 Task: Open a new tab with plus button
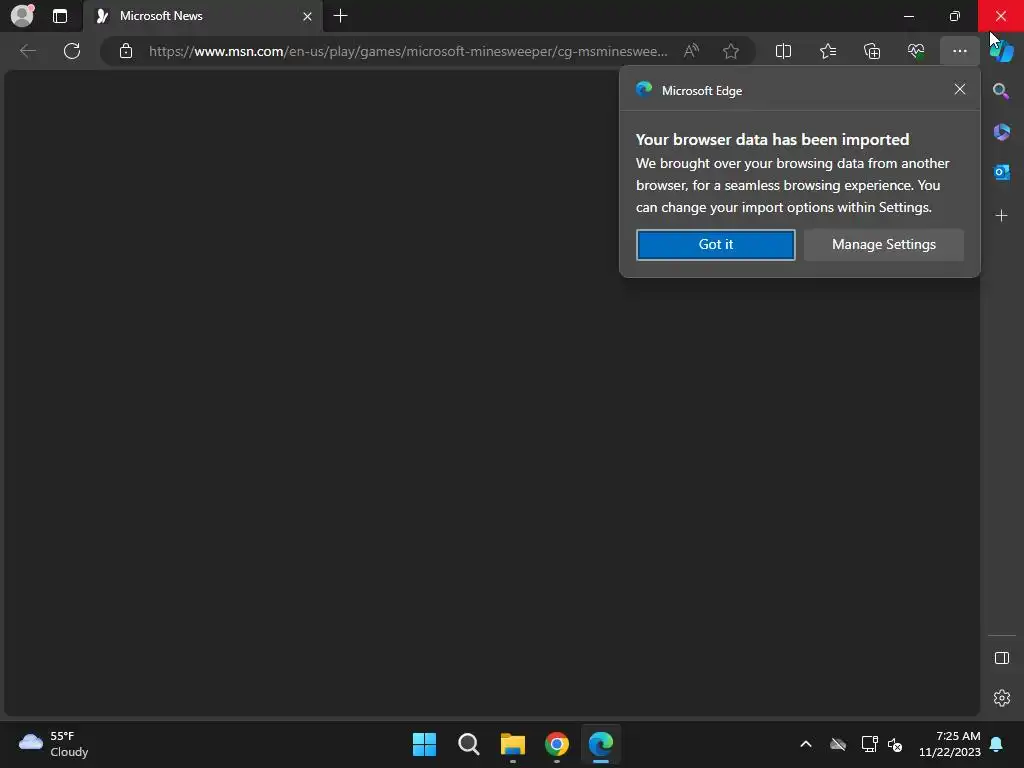[340, 16]
